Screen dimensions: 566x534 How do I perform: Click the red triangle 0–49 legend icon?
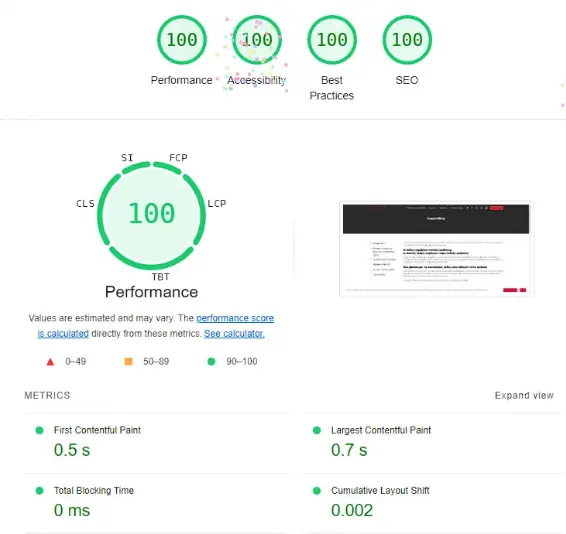click(50, 362)
